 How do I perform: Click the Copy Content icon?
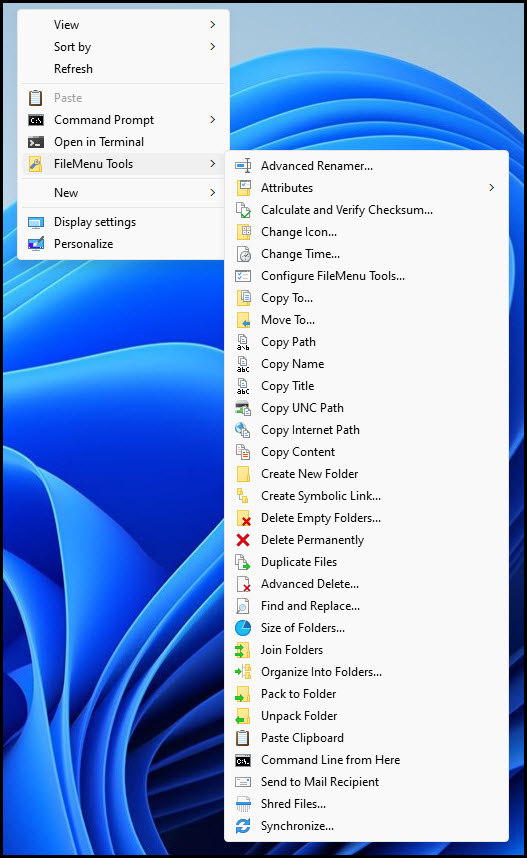pyautogui.click(x=243, y=452)
